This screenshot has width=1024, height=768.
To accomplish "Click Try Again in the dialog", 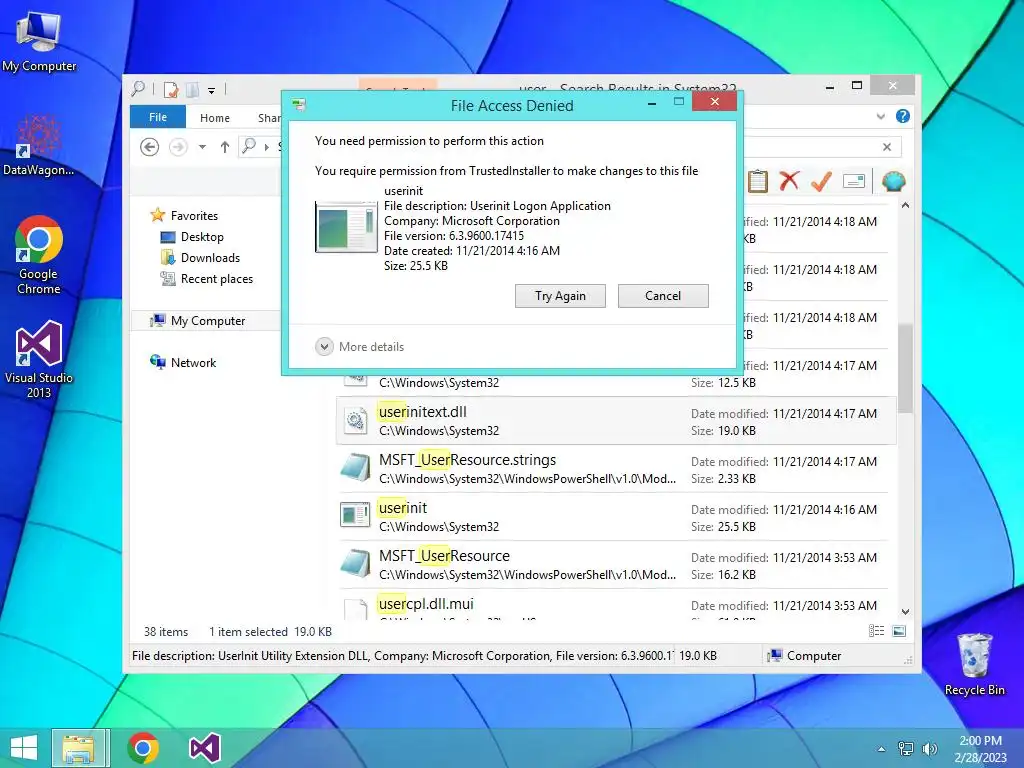I will coord(560,296).
